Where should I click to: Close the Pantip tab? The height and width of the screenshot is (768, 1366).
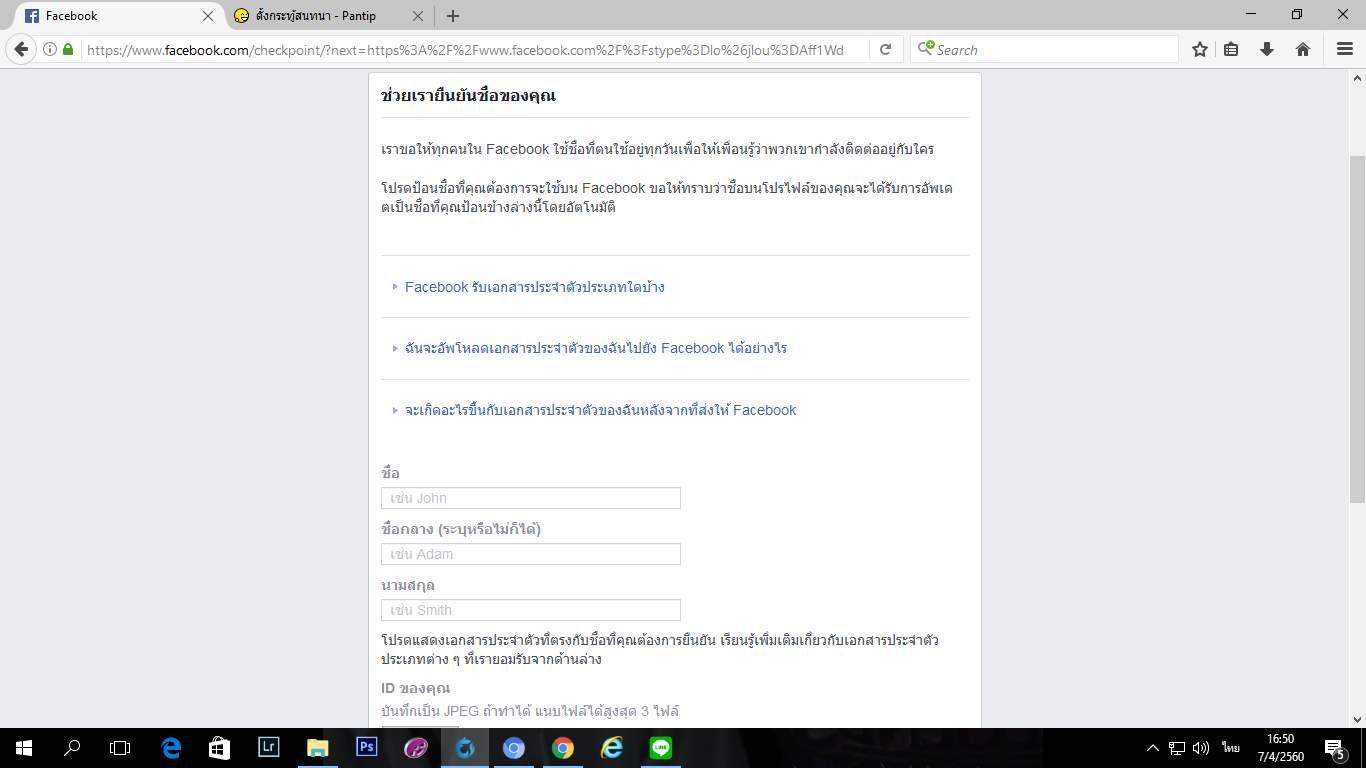(418, 16)
